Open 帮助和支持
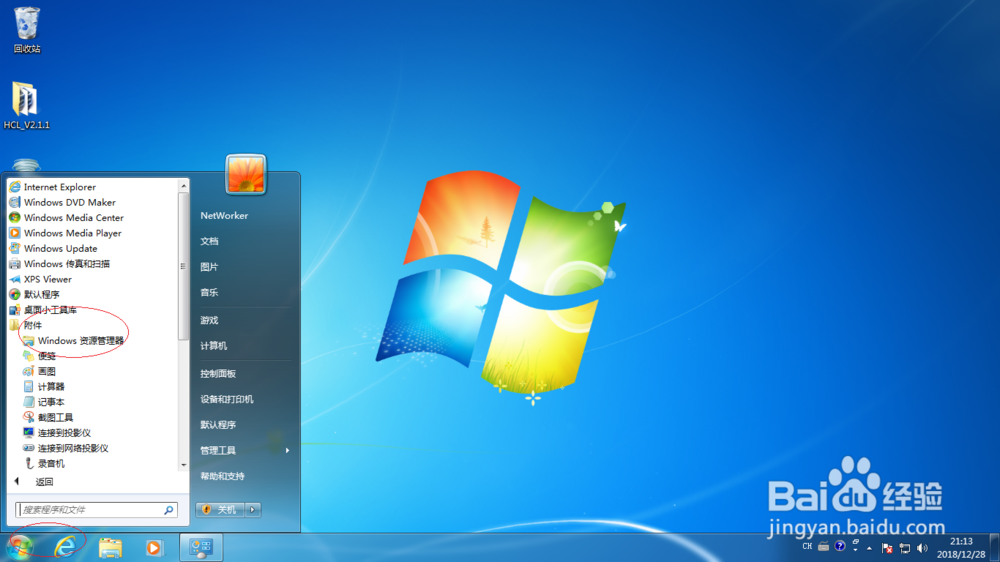This screenshot has height=562, width=1000. 223,476
